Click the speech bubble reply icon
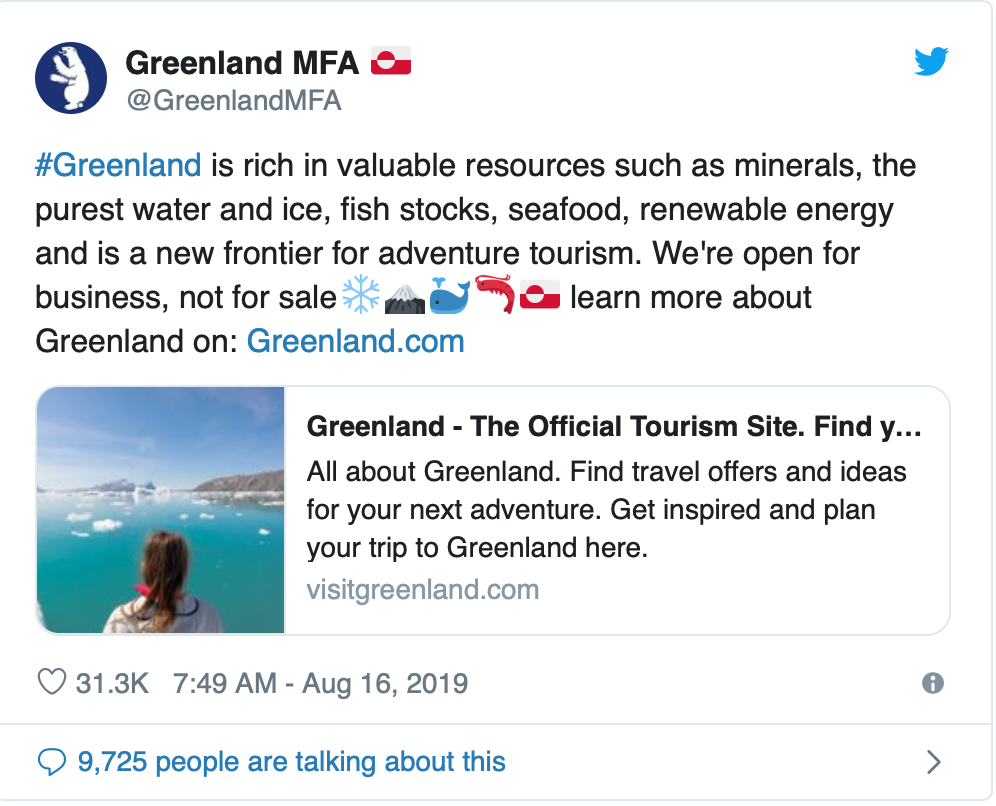The image size is (996, 806). (51, 762)
